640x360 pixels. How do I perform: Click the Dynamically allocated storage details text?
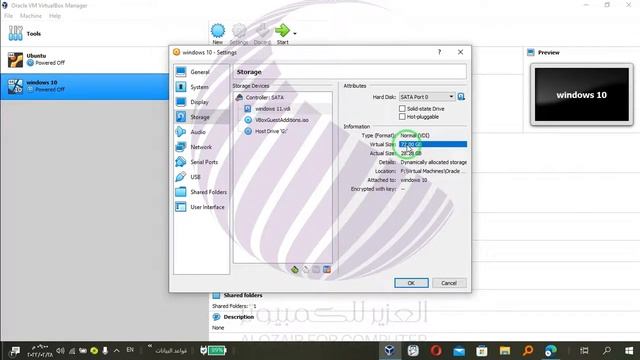(433, 162)
